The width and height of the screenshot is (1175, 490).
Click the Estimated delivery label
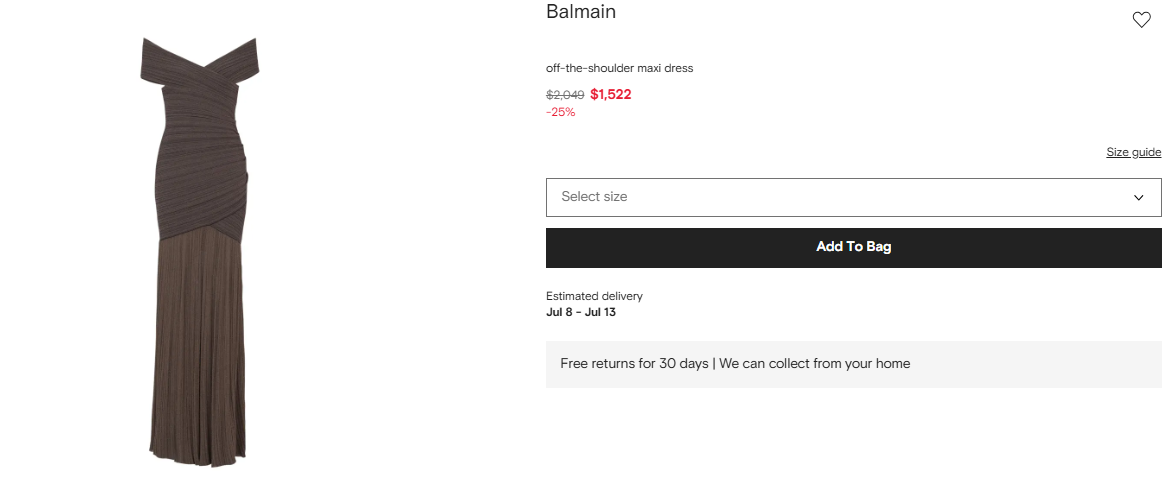[594, 296]
